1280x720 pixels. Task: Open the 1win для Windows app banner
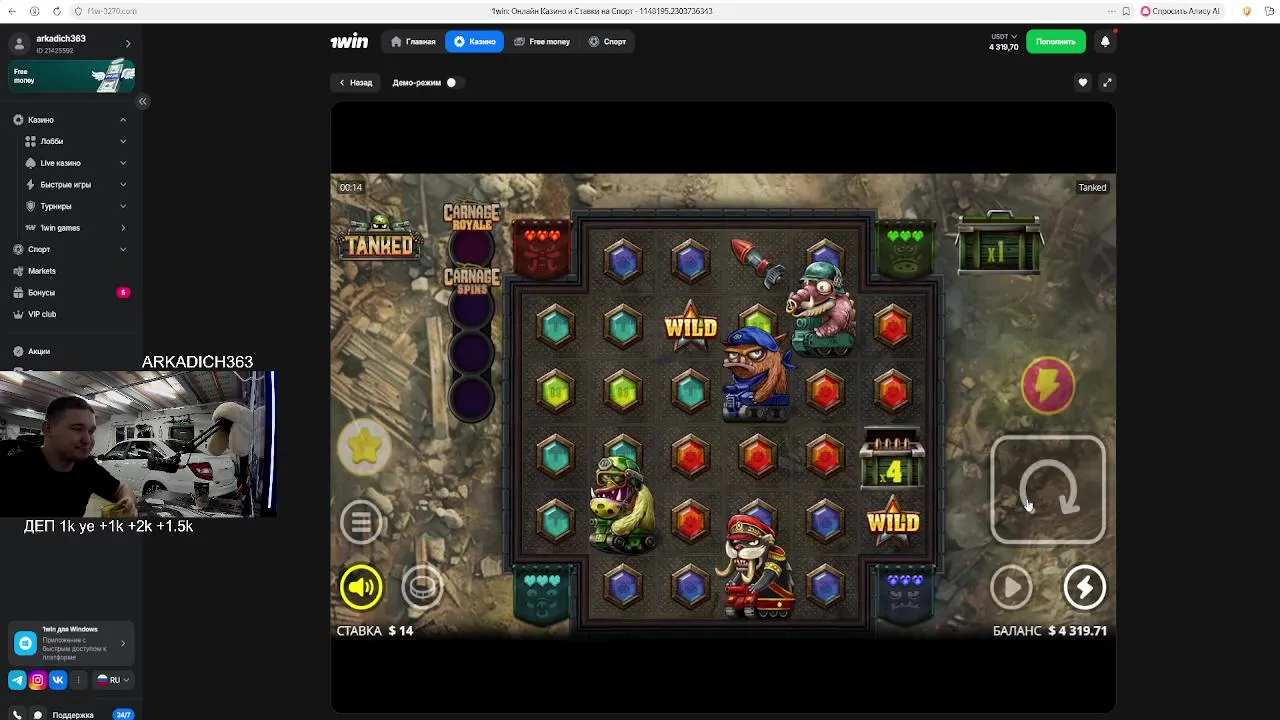[x=70, y=644]
